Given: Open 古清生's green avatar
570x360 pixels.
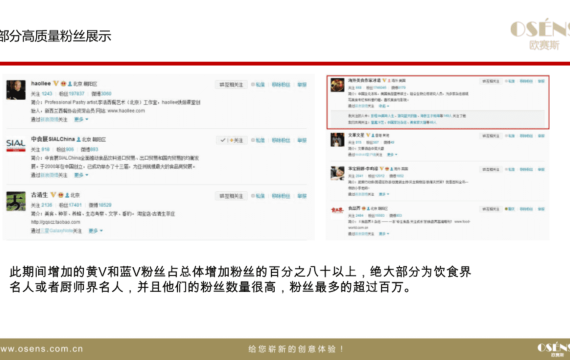Looking at the screenshot, I should [16, 201].
